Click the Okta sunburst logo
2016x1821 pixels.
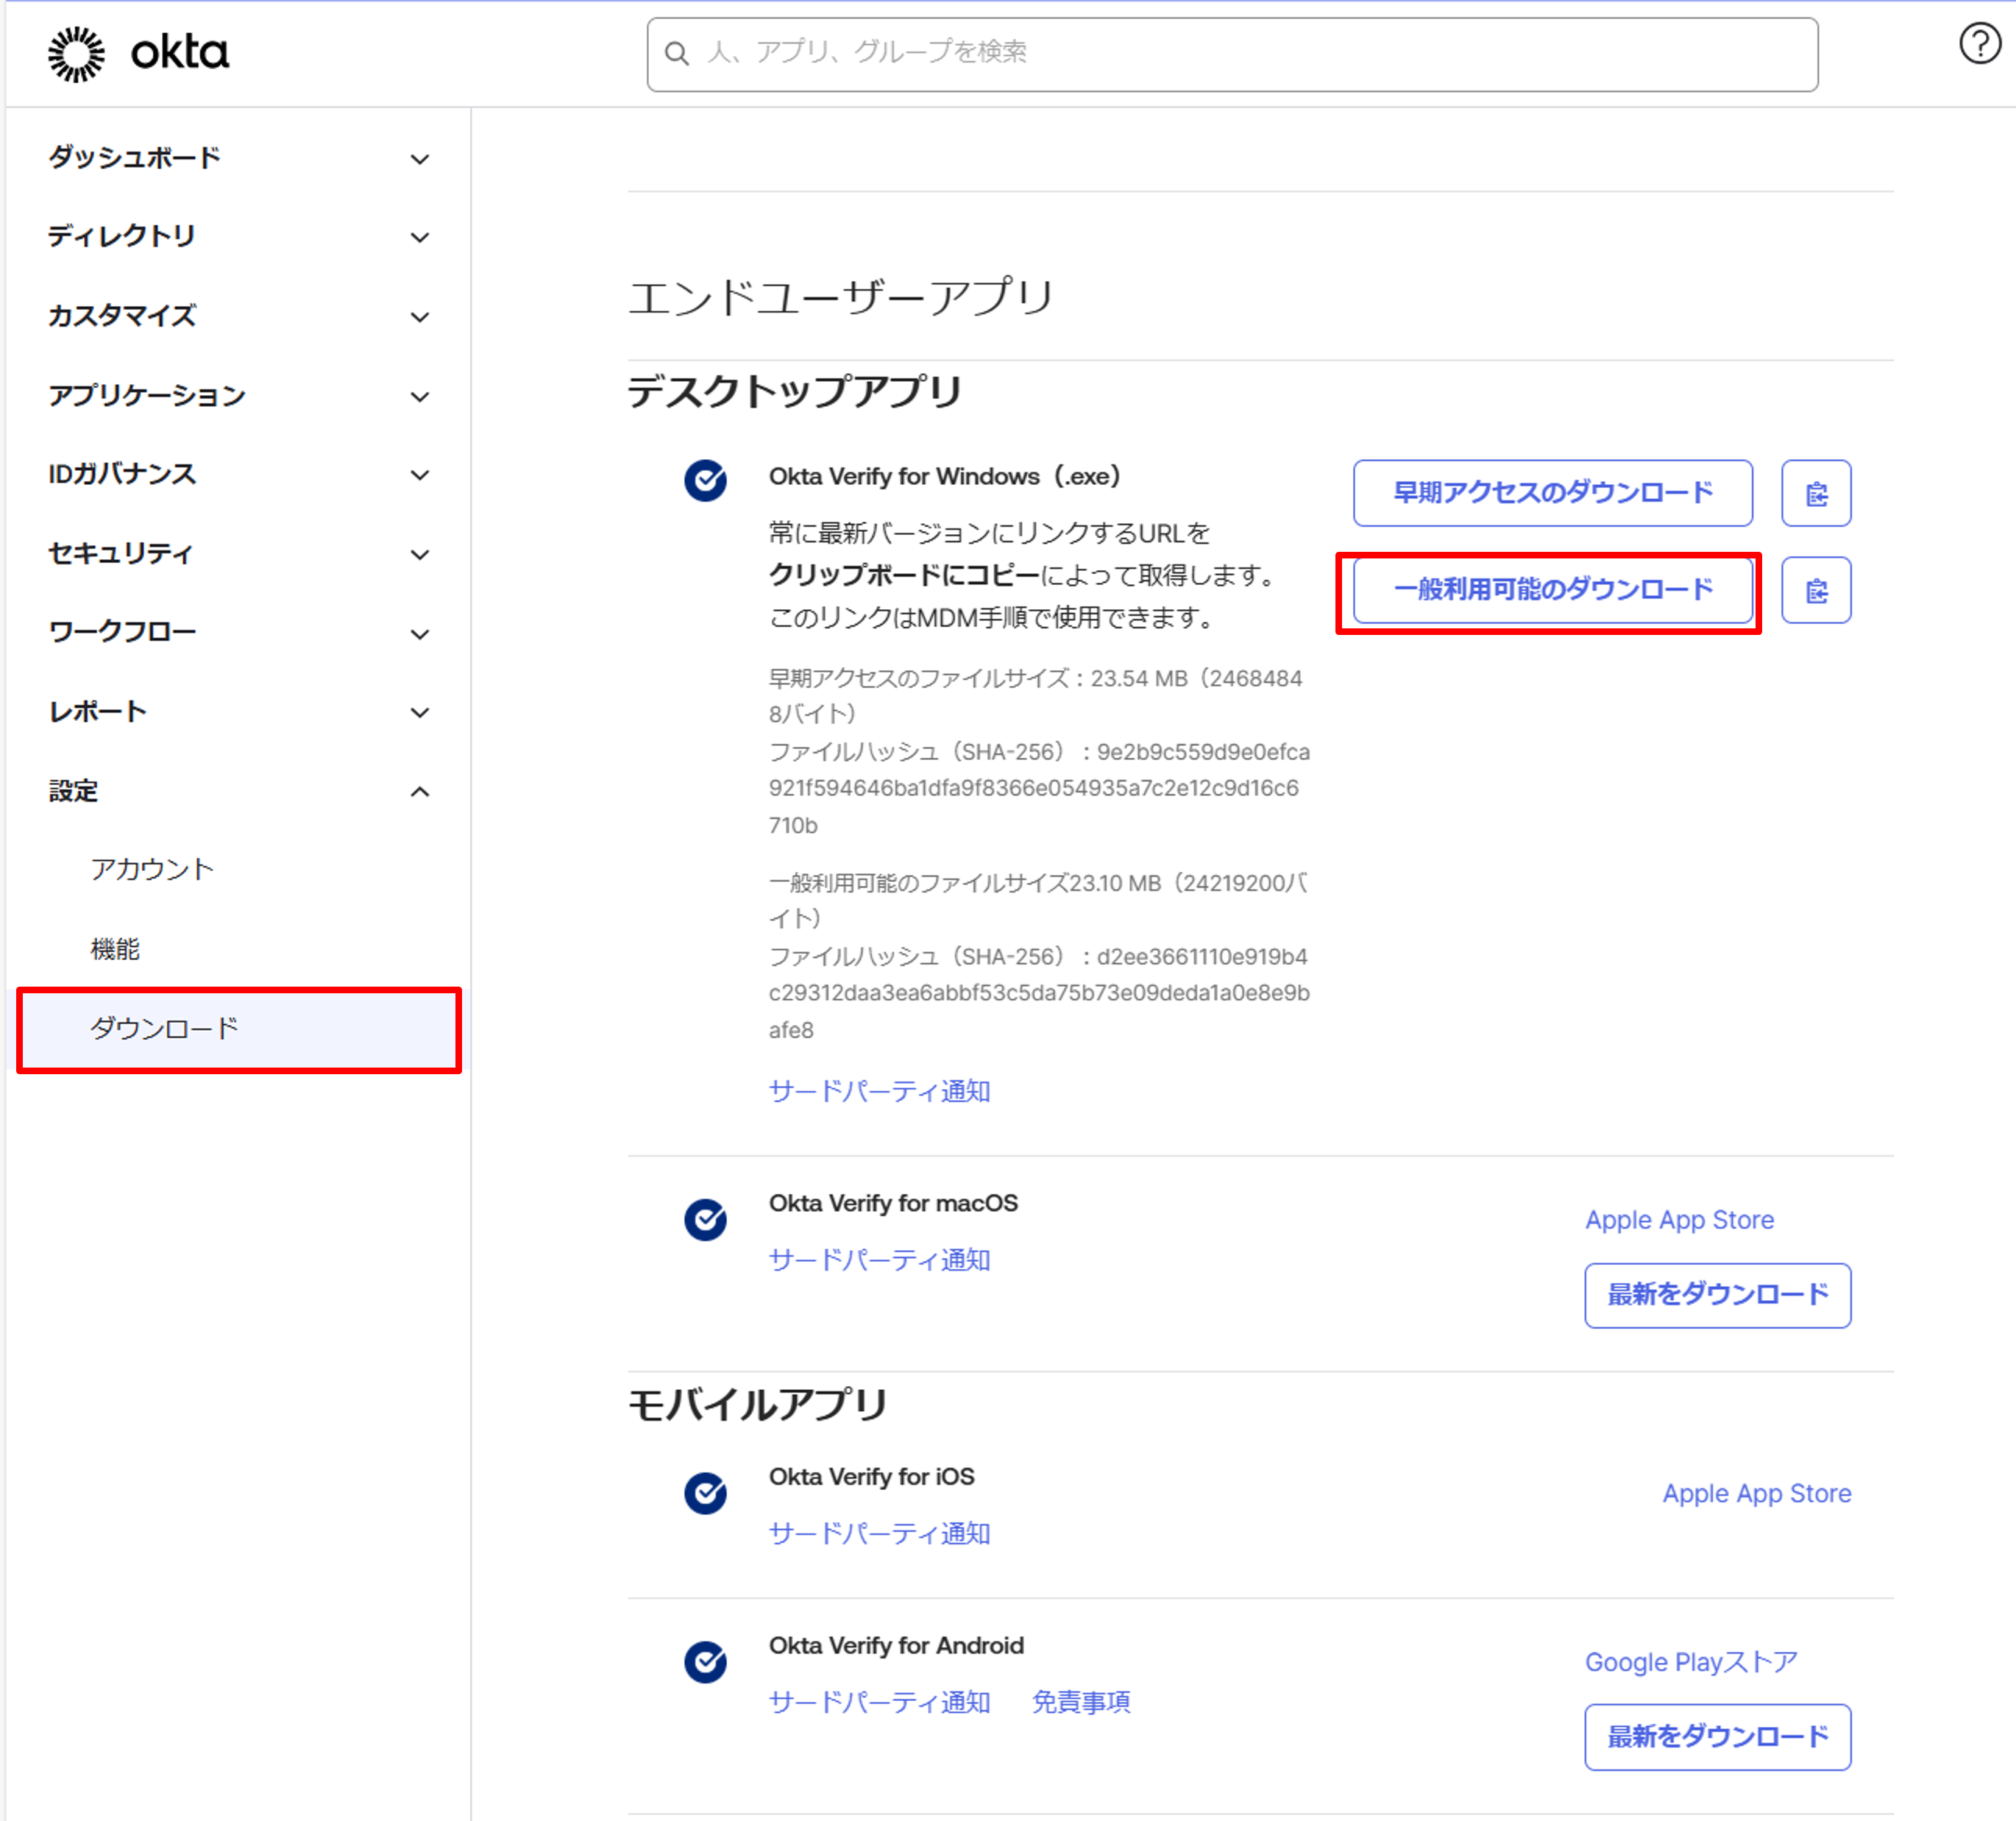point(76,54)
